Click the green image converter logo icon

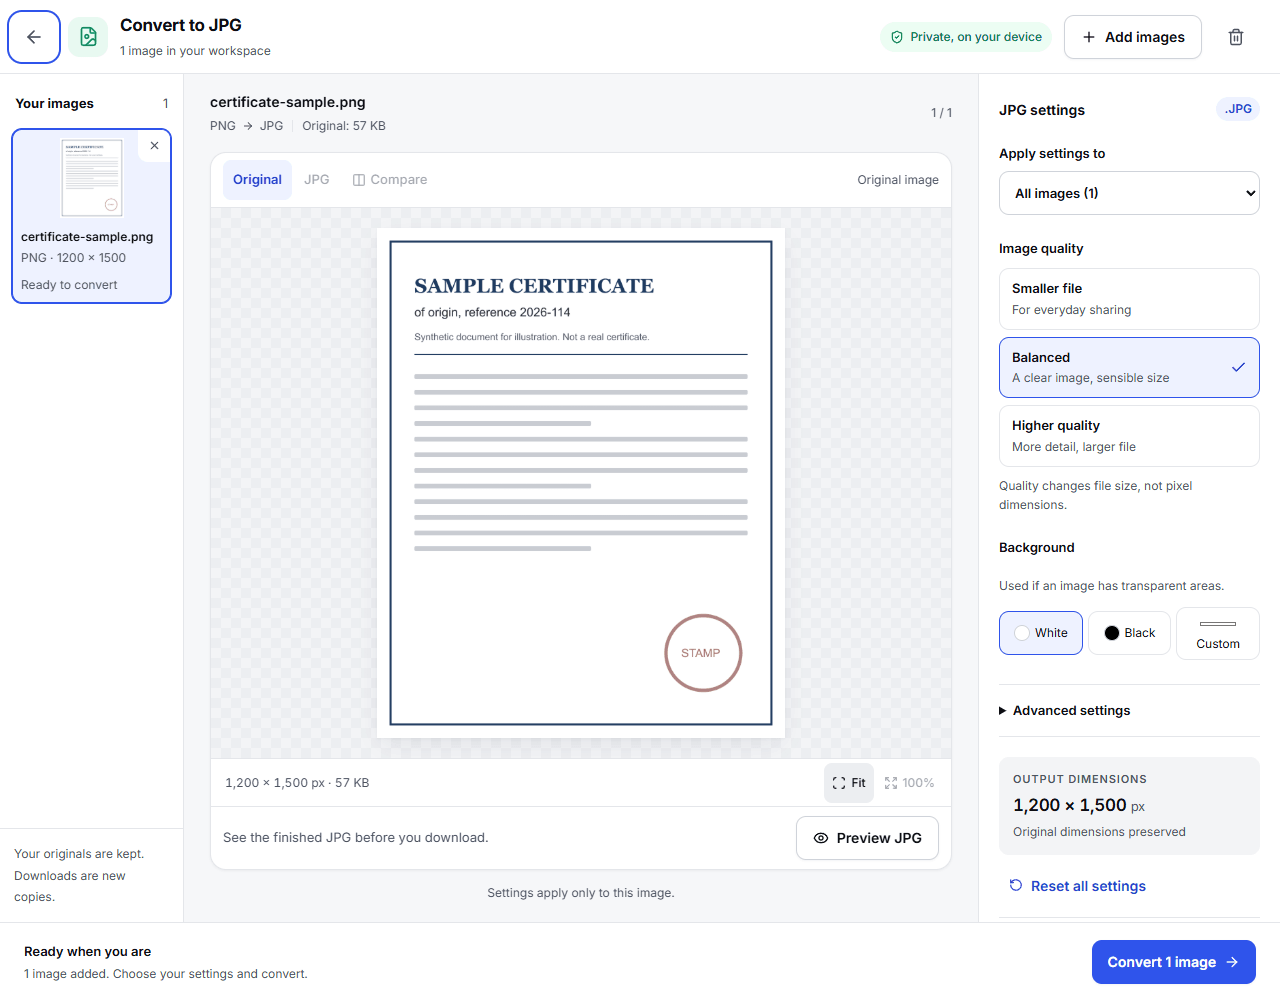[88, 37]
